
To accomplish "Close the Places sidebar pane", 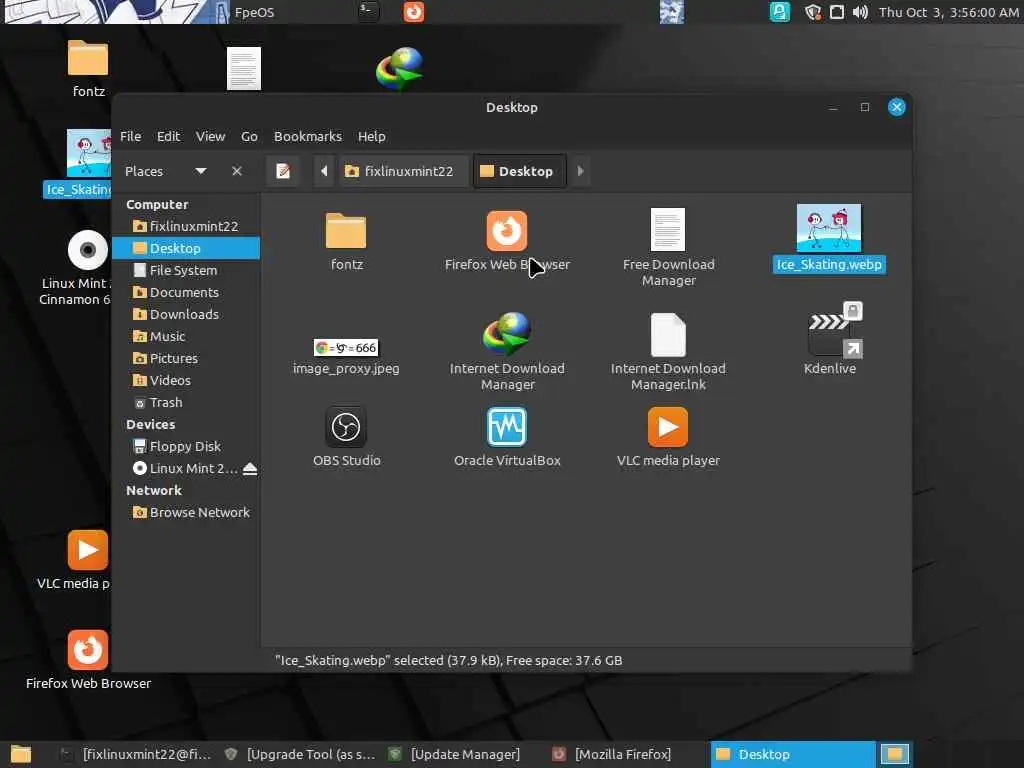I will coord(237,171).
